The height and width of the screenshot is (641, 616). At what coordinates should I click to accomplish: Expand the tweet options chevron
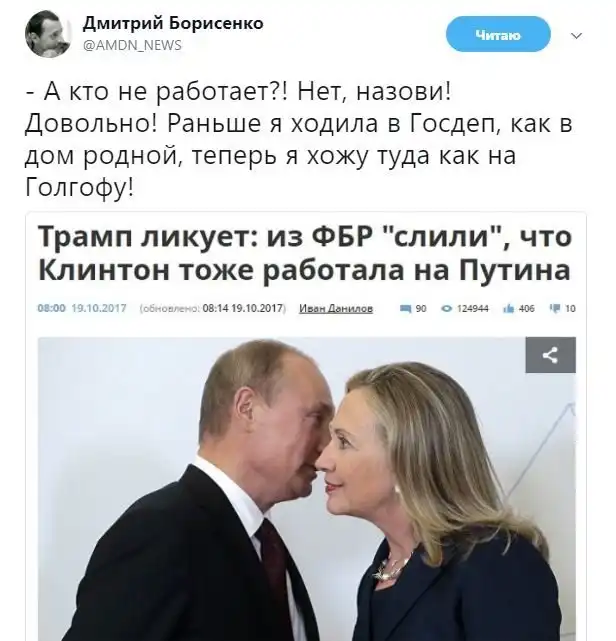576,36
